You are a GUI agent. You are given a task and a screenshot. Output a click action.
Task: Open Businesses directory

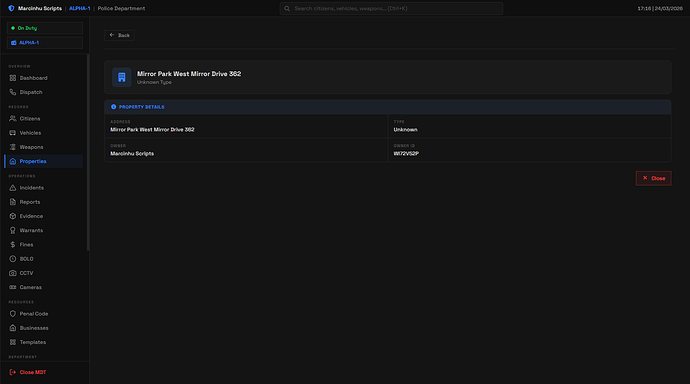44,328
